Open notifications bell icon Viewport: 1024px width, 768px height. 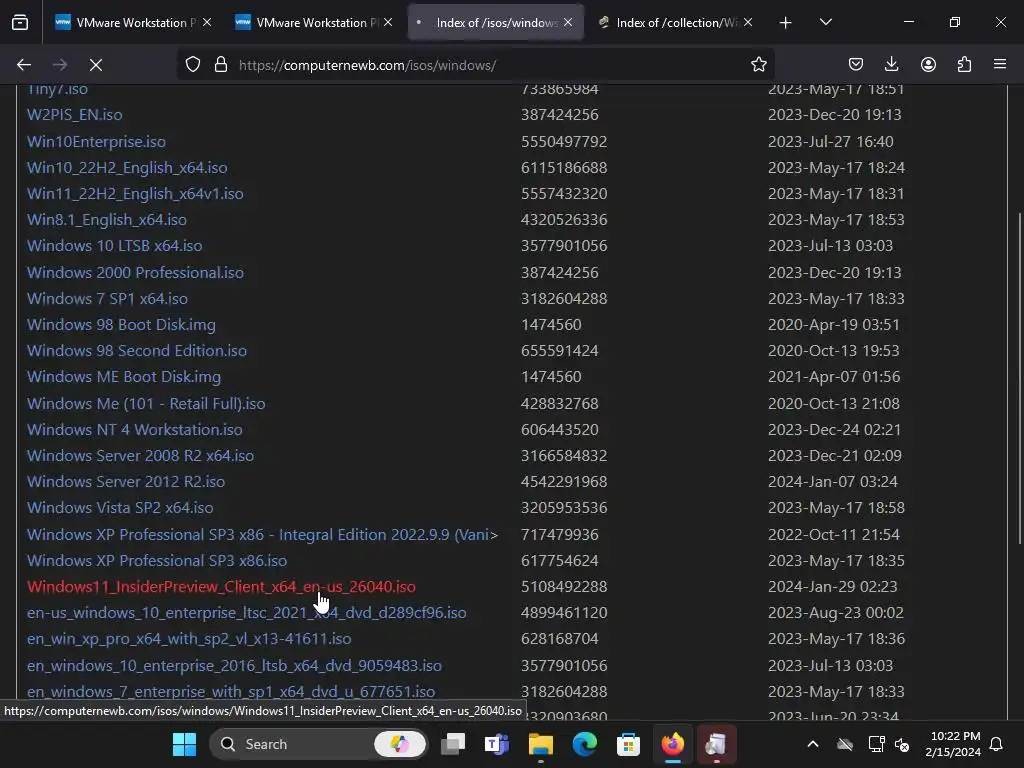[x=997, y=744]
